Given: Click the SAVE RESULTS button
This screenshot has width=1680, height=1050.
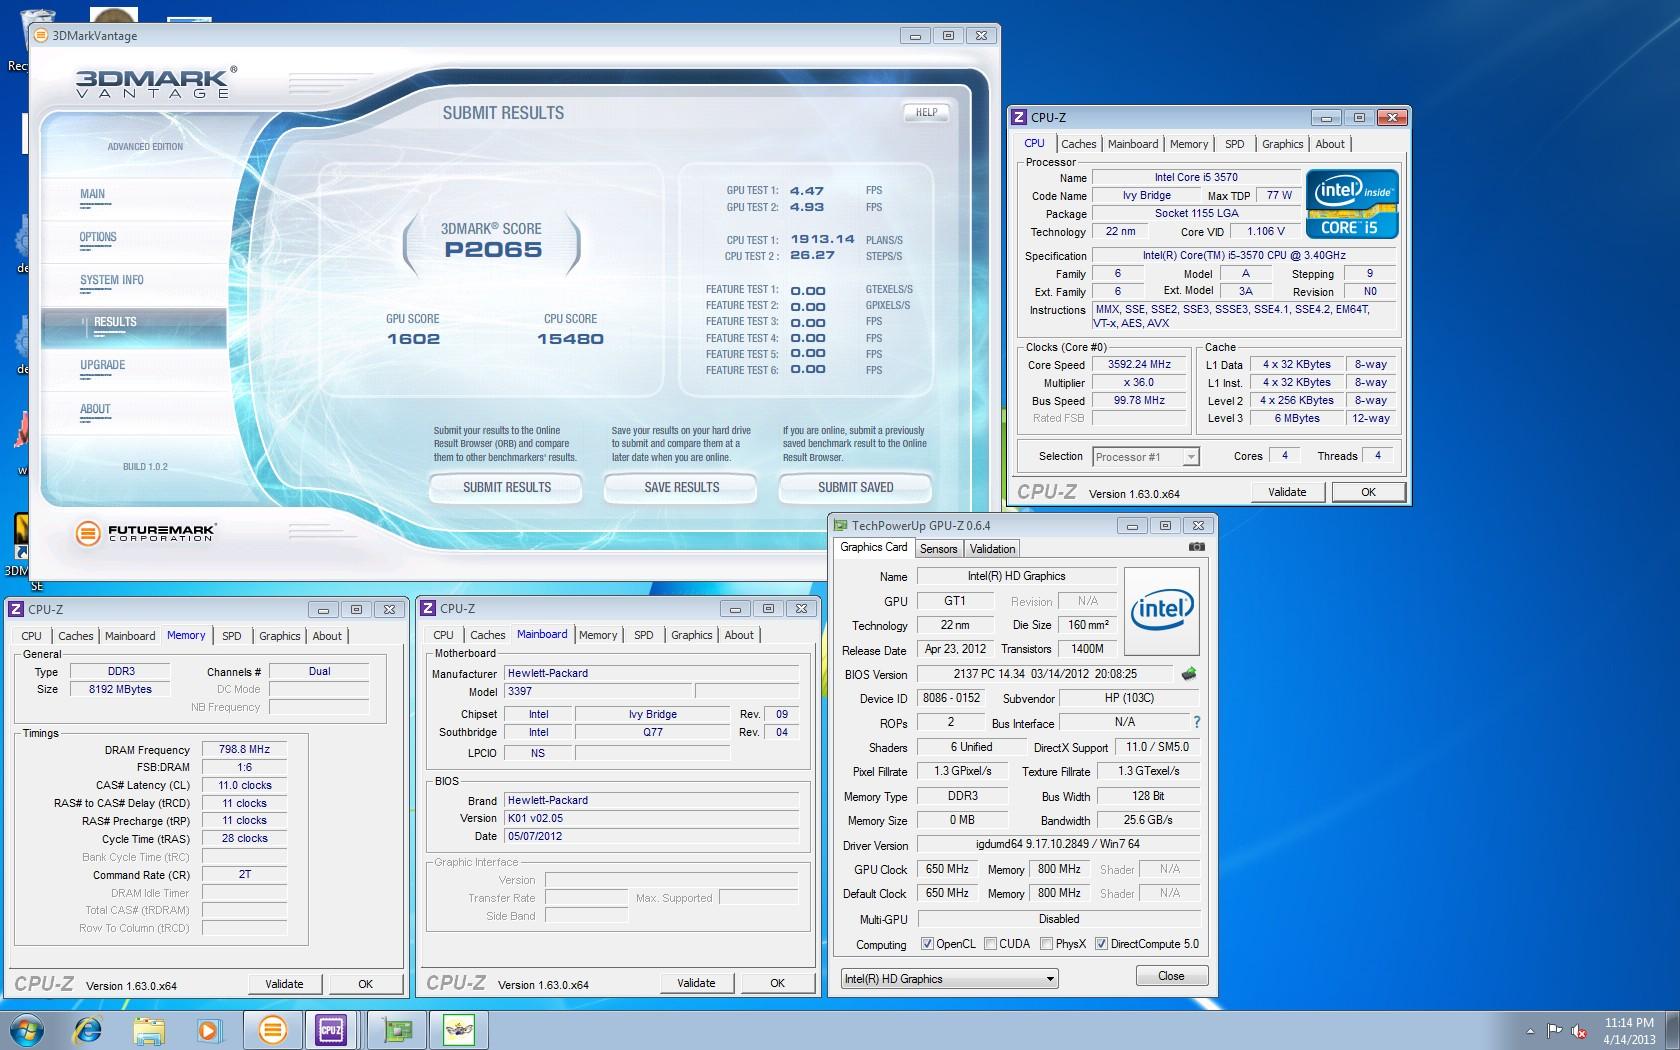Looking at the screenshot, I should [x=682, y=488].
